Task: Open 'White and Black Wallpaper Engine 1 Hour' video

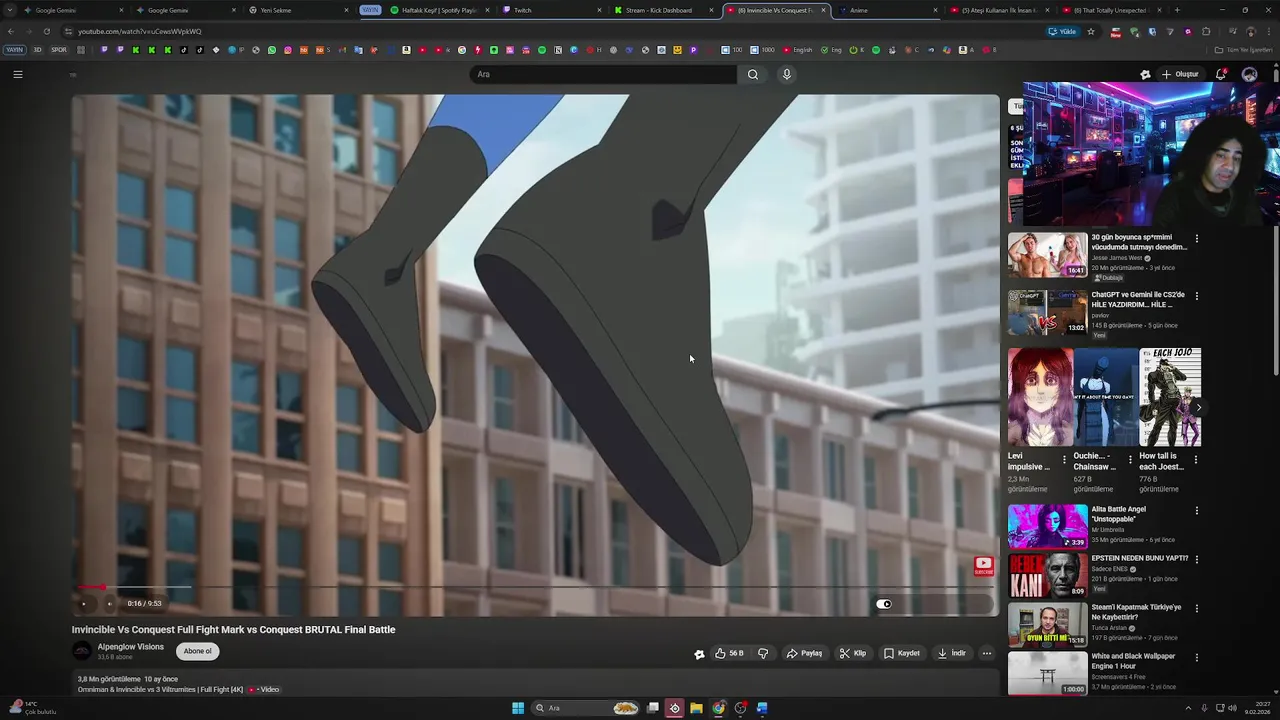Action: tap(1047, 674)
